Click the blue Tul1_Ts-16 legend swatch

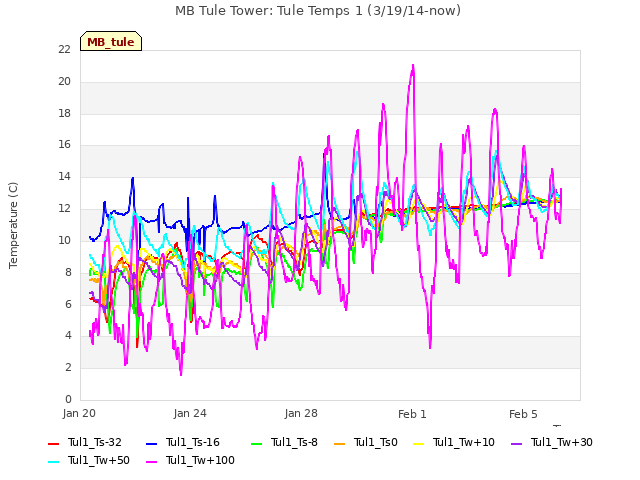[151, 443]
